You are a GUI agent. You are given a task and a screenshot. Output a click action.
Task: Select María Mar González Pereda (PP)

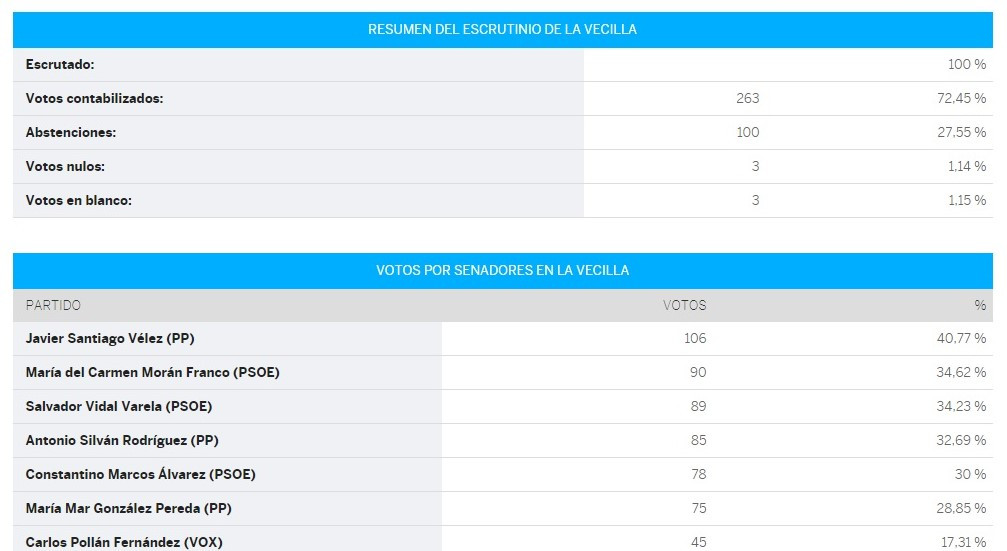pos(128,509)
